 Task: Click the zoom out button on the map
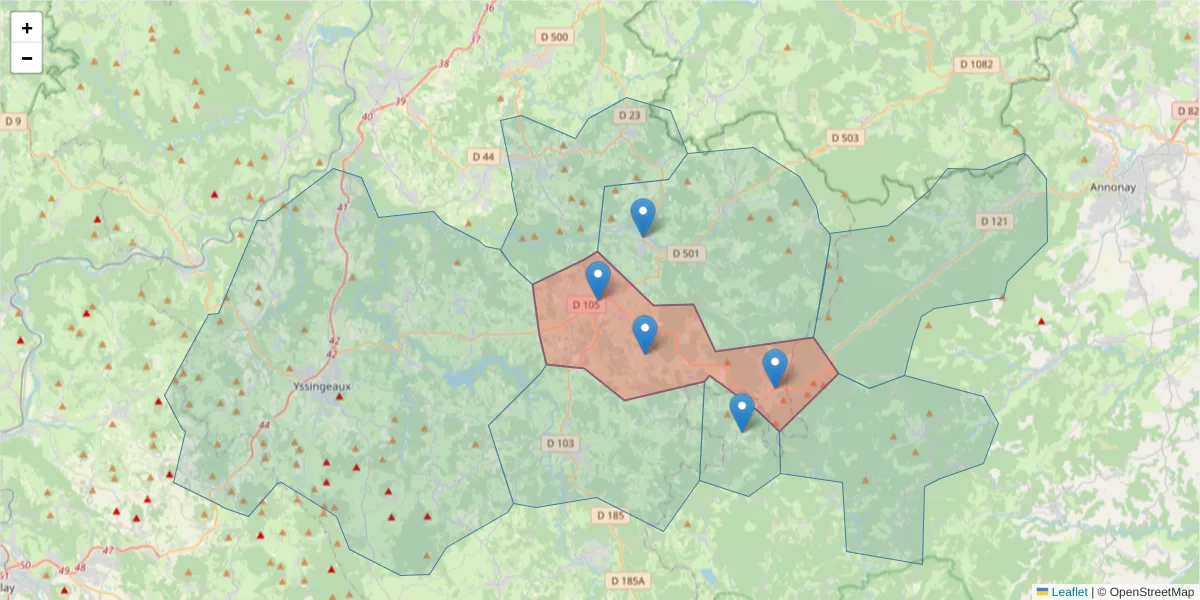pos(26,58)
